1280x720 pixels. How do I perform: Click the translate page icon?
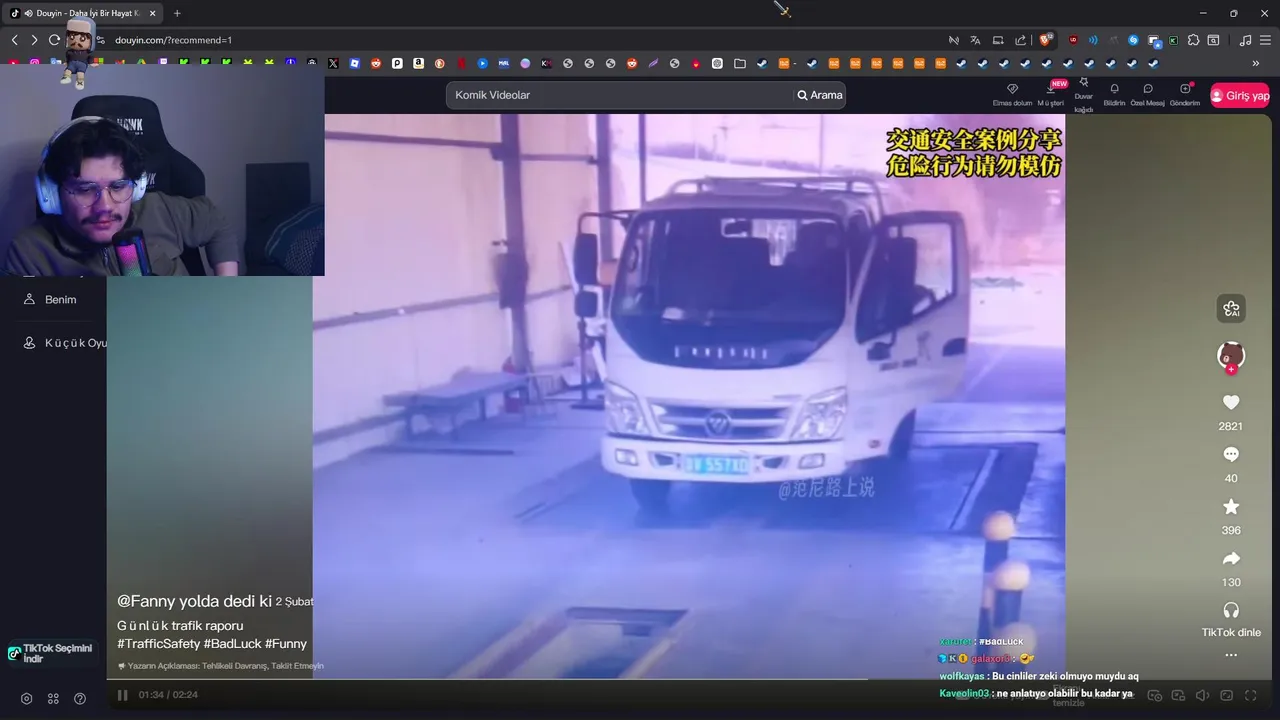click(x=976, y=40)
